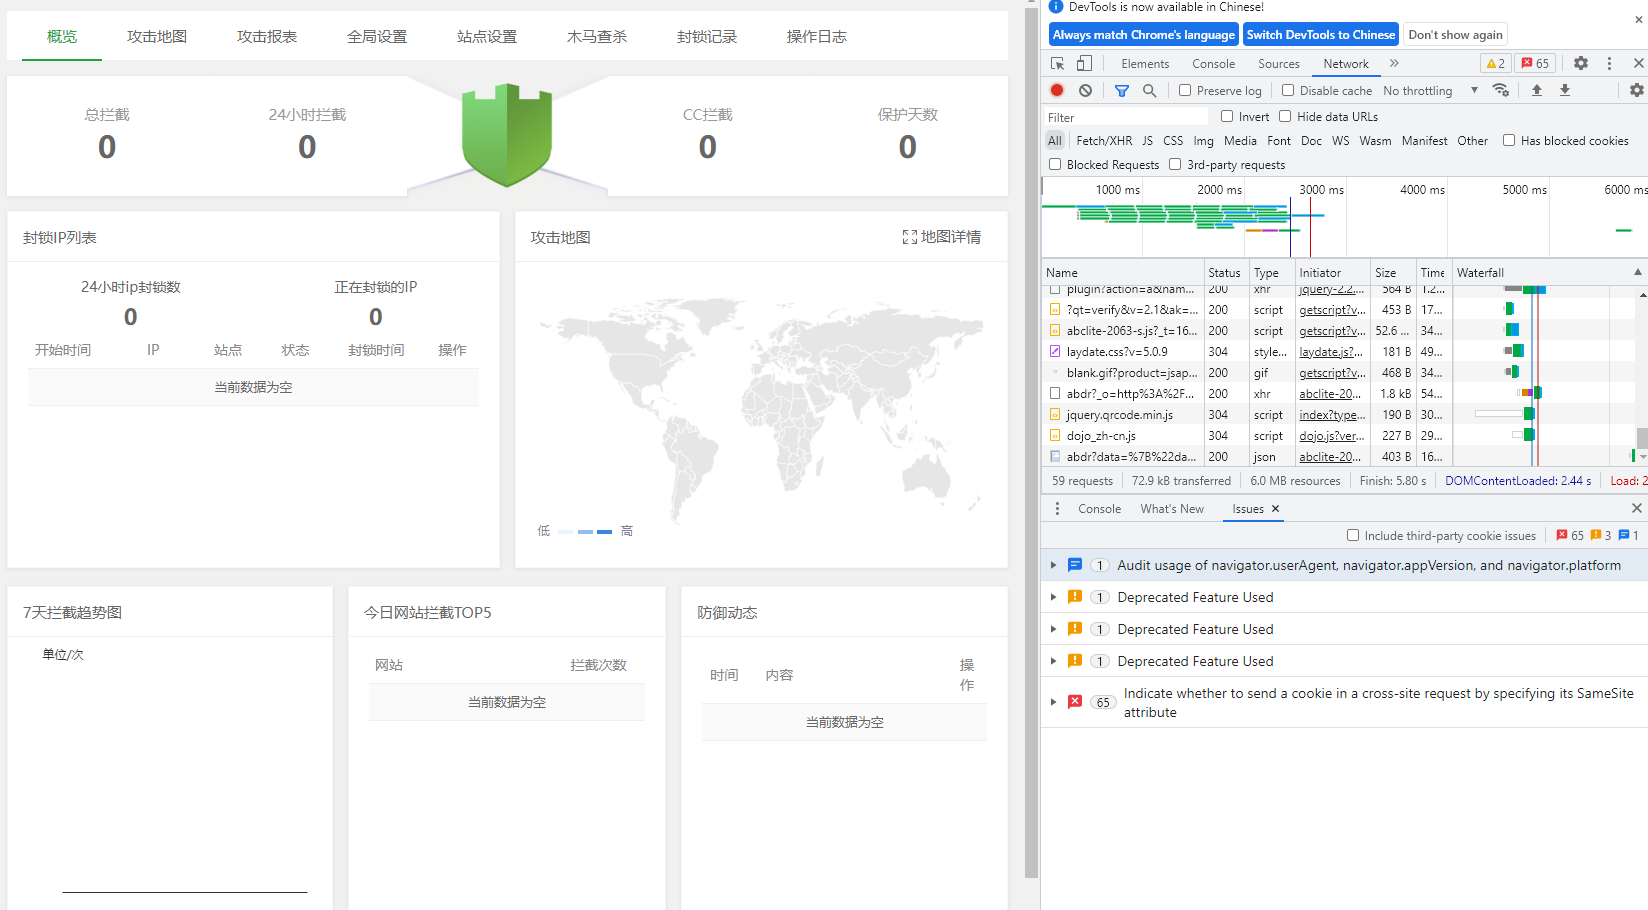The width and height of the screenshot is (1648, 910).
Task: Click breaking changes badge 3 in Issues toolbar
Action: click(1600, 535)
